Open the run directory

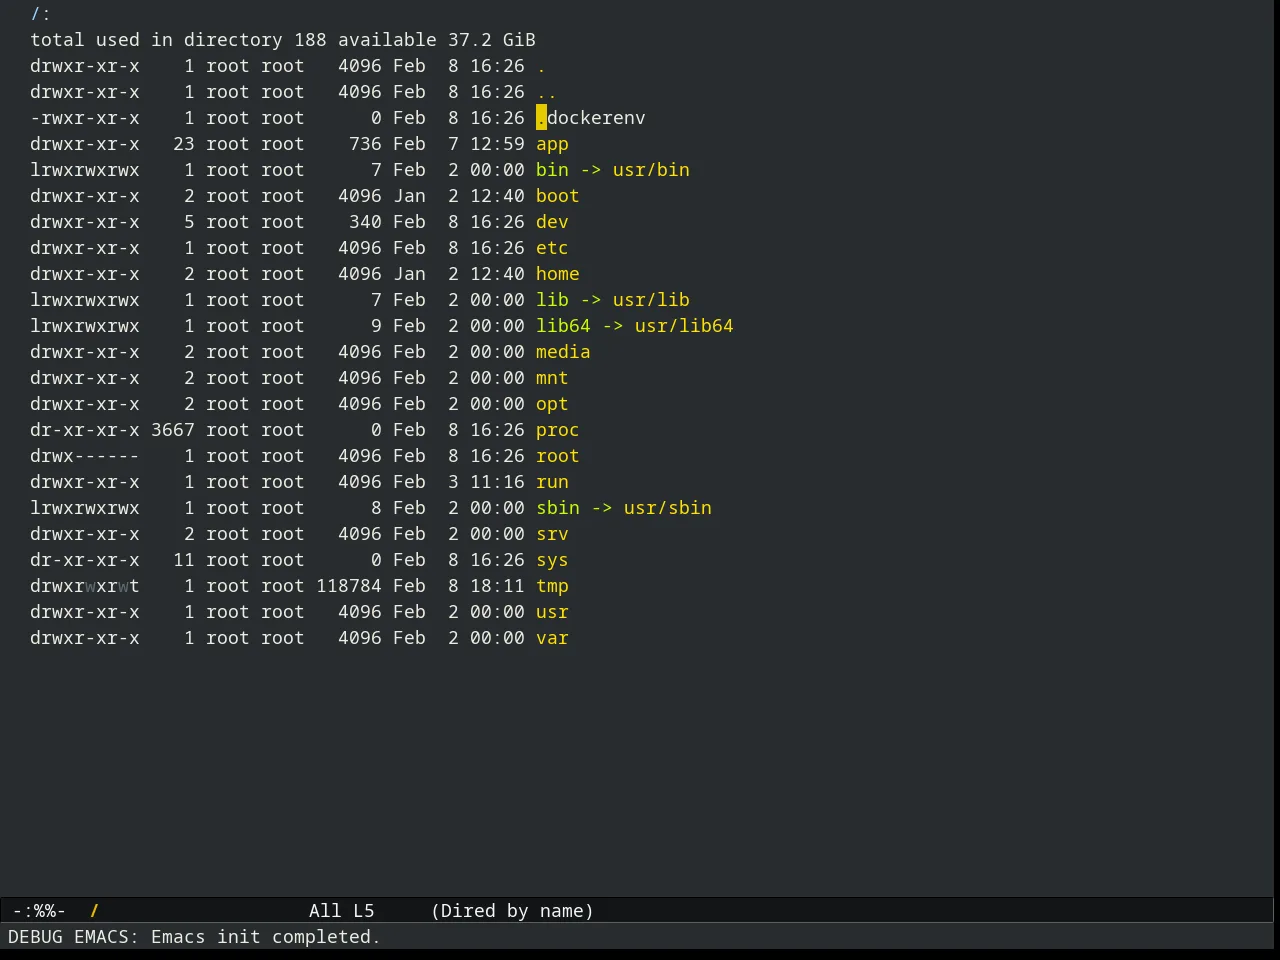tap(552, 482)
